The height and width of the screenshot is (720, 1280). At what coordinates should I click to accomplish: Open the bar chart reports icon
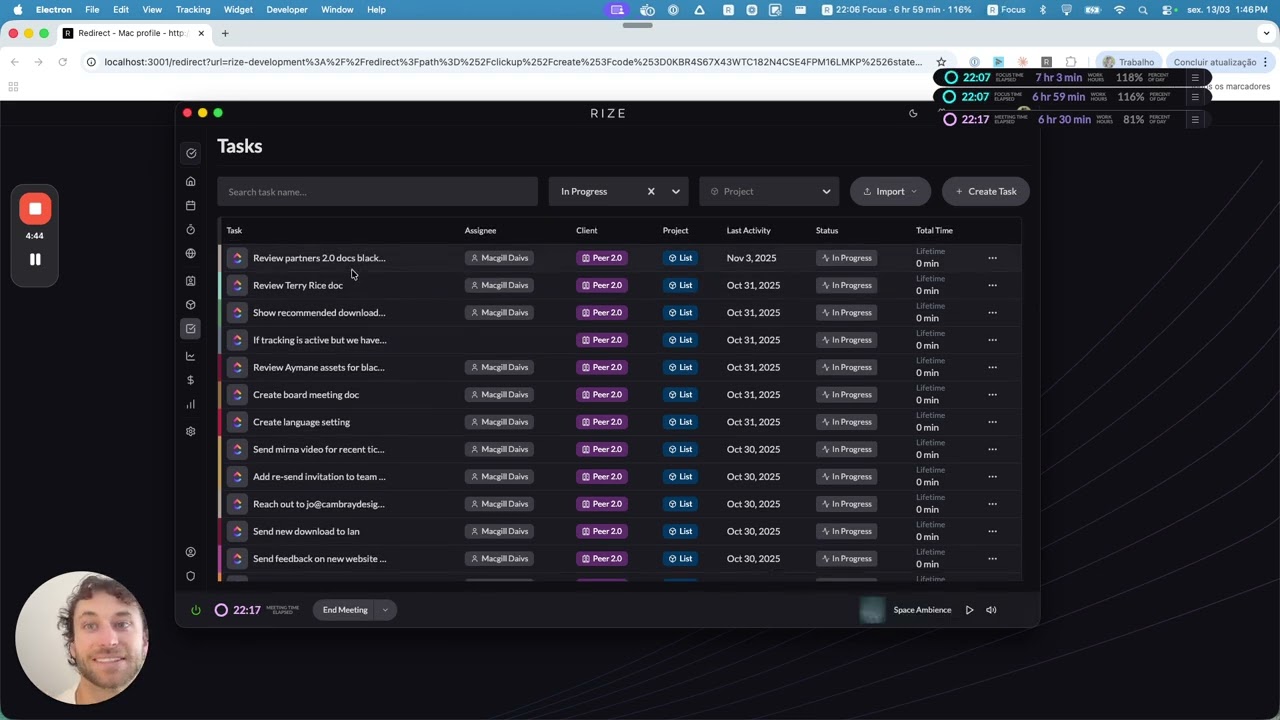coord(190,404)
